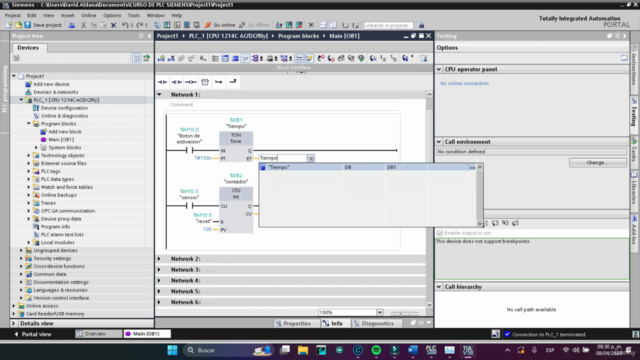Click the search-in-project binoculars icon
The width and height of the screenshot is (640, 360).
421,25
